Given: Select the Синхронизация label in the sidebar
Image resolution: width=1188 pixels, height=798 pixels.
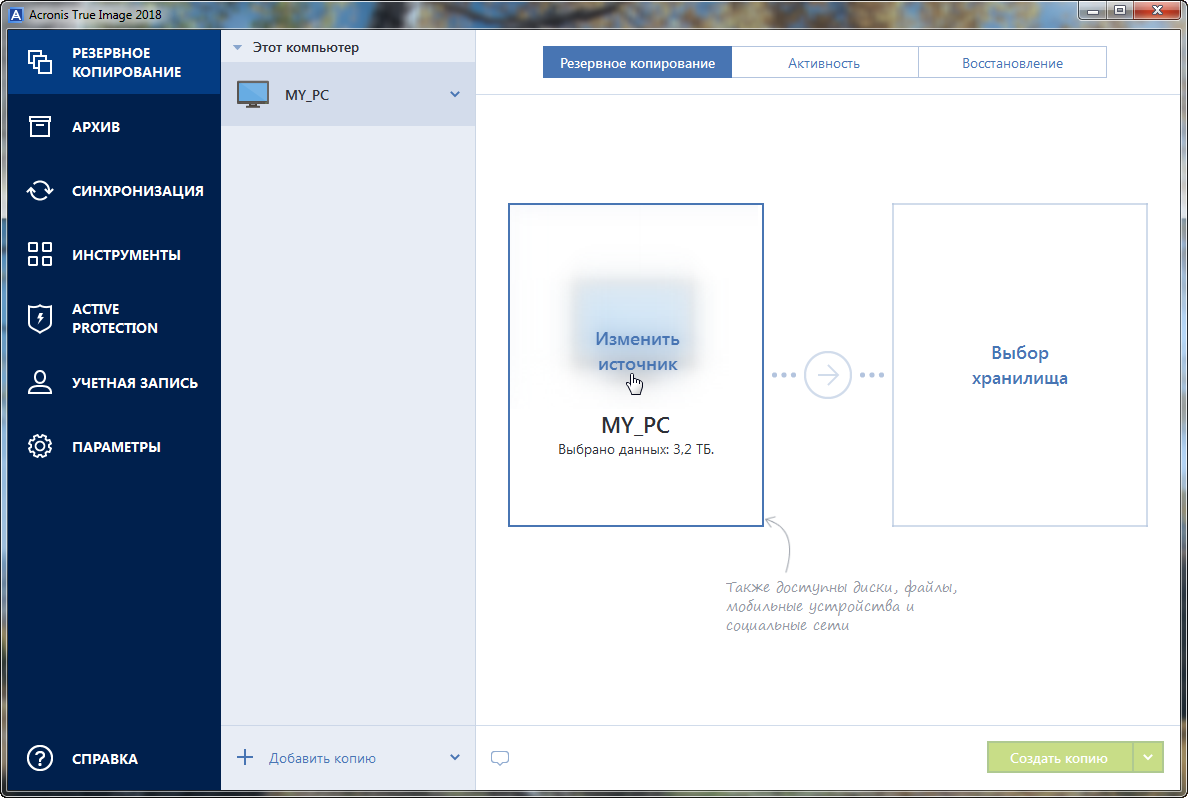Looking at the screenshot, I should coord(138,191).
